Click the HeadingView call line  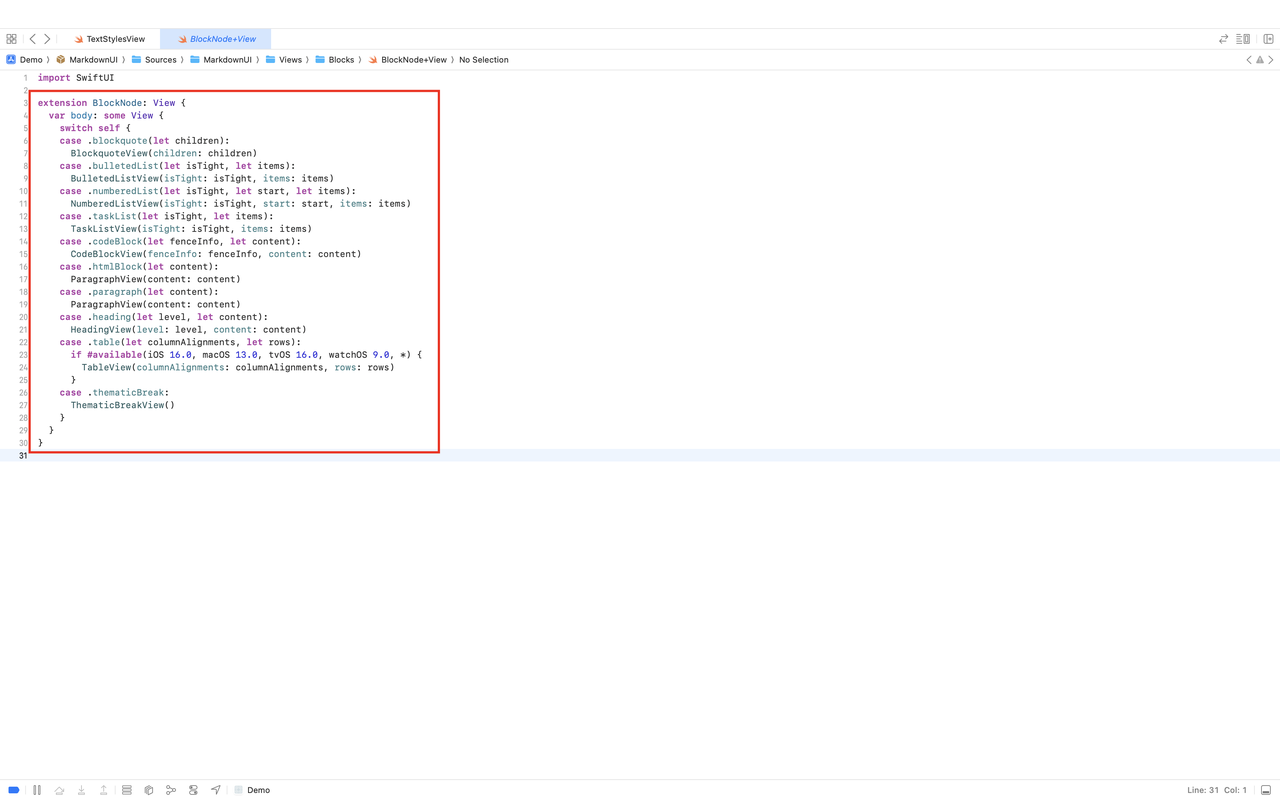coord(189,330)
